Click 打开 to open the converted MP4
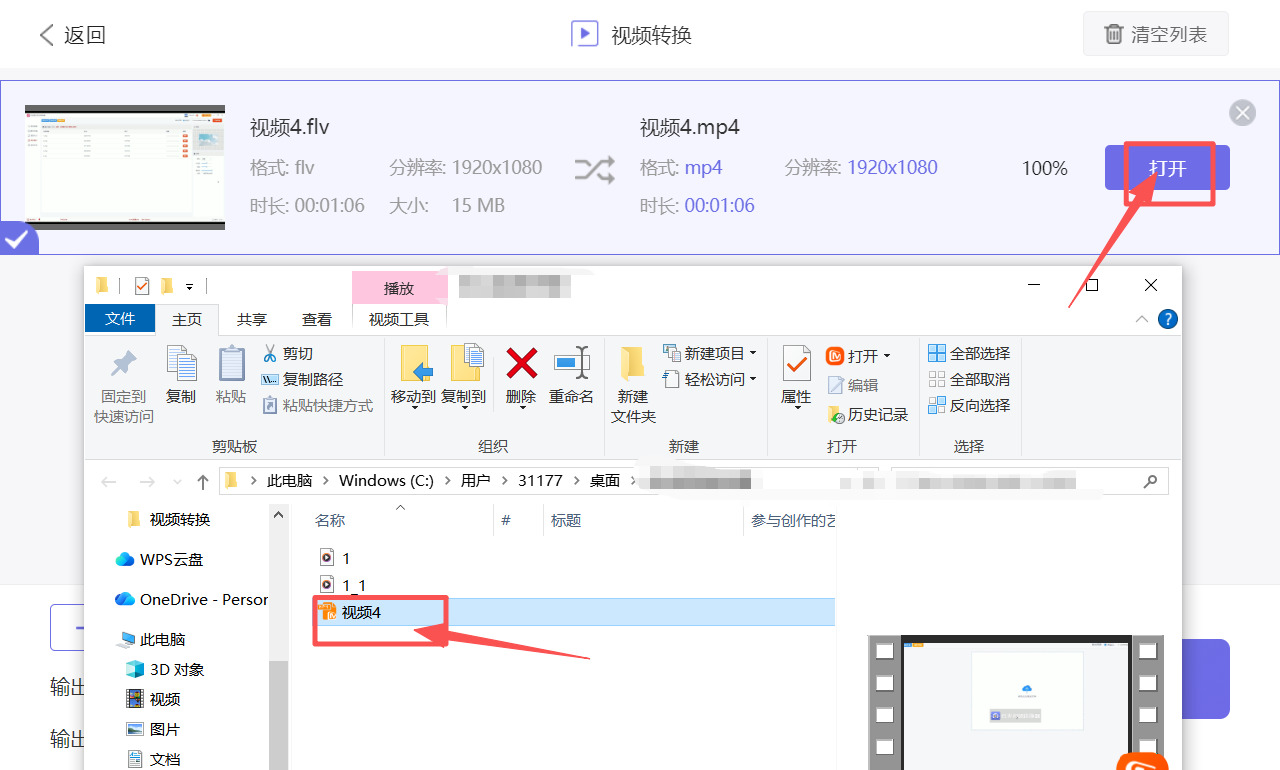This screenshot has height=770, width=1280. tap(1166, 169)
